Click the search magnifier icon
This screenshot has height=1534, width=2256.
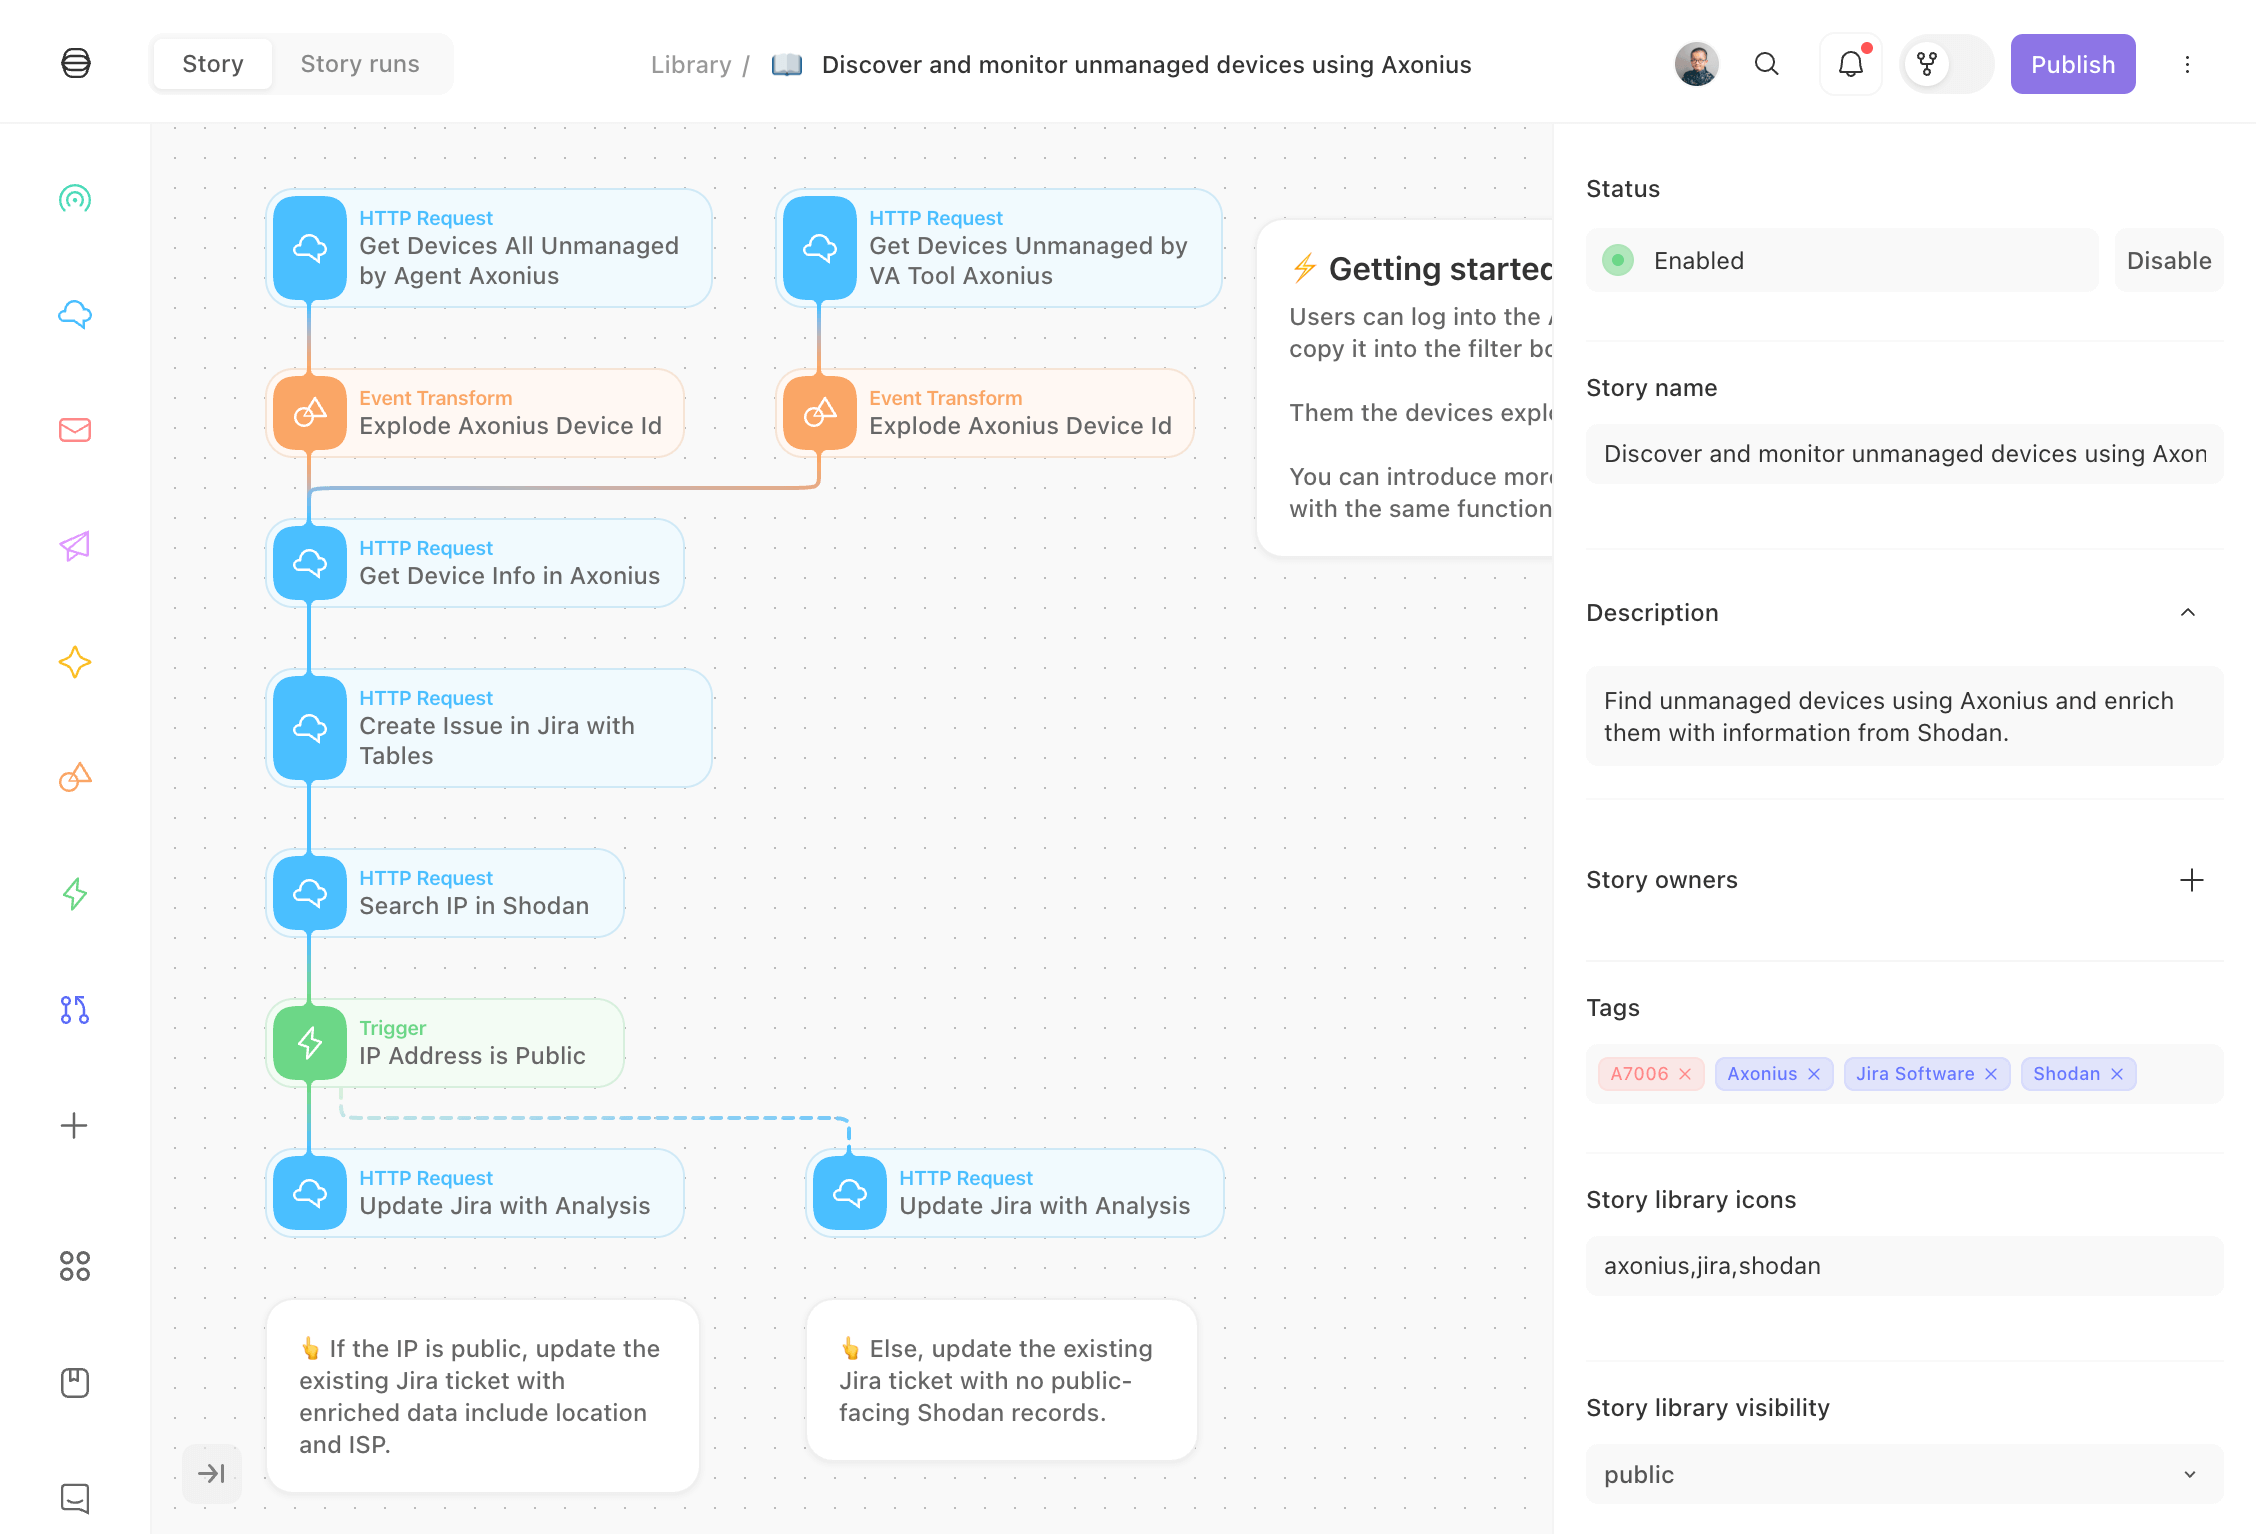1767,65
